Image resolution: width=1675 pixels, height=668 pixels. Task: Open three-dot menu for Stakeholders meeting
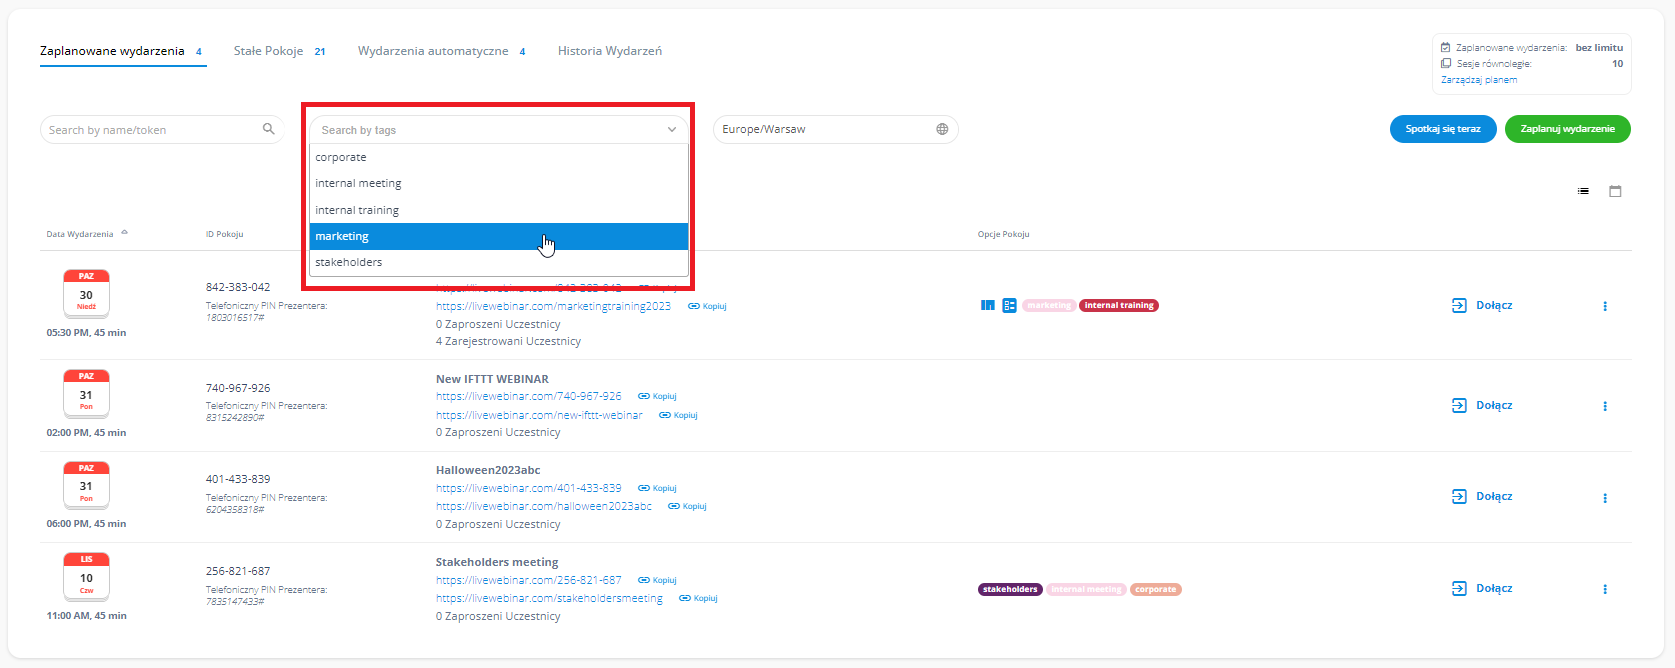point(1605,589)
